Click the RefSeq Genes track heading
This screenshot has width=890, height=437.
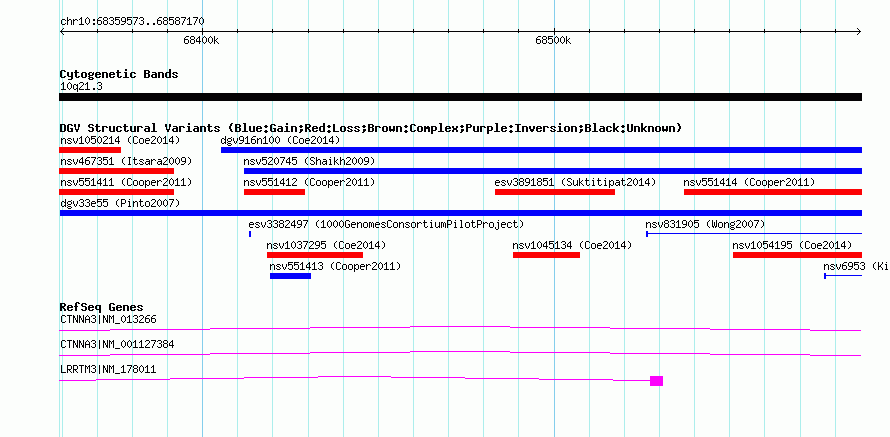101,308
